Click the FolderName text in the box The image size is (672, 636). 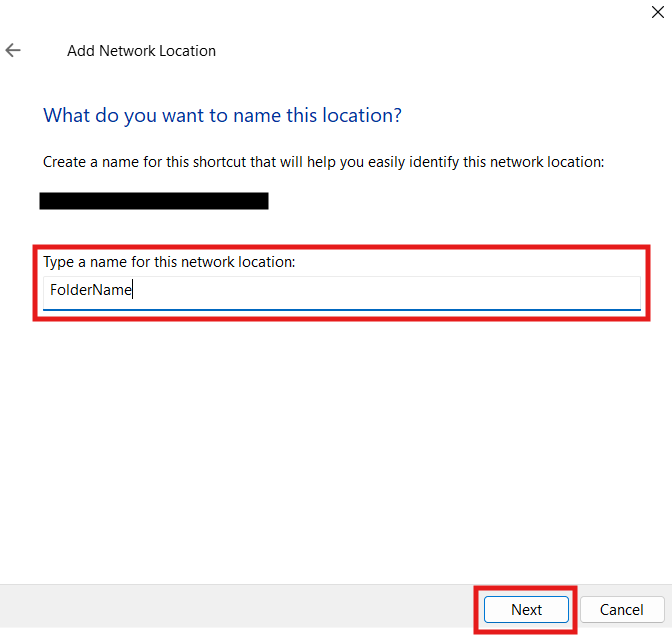click(90, 291)
